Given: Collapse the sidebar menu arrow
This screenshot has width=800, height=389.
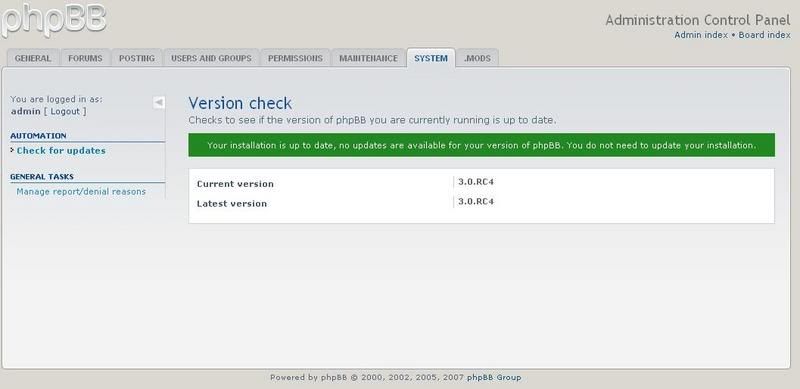Looking at the screenshot, I should 159,103.
